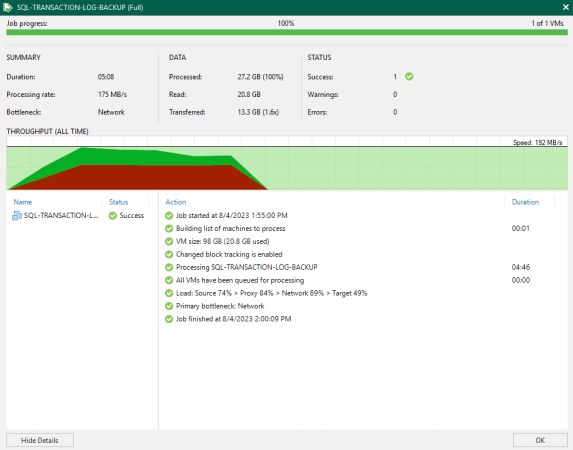Click the check icon beside Job finished
The width and height of the screenshot is (573, 450).
(x=169, y=319)
